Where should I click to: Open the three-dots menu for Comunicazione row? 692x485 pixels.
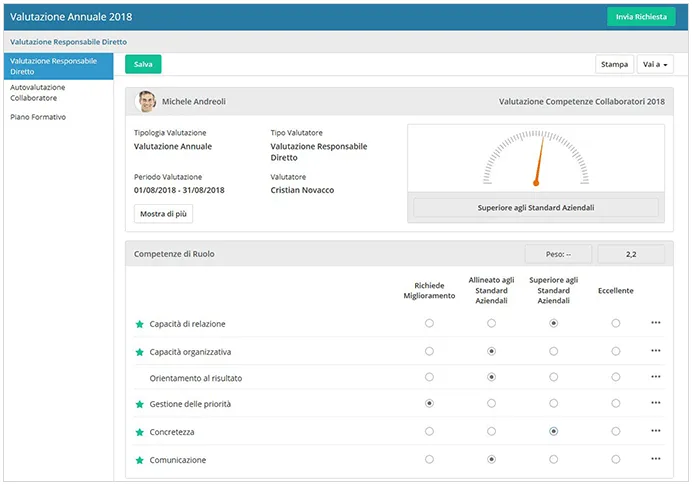coord(656,459)
